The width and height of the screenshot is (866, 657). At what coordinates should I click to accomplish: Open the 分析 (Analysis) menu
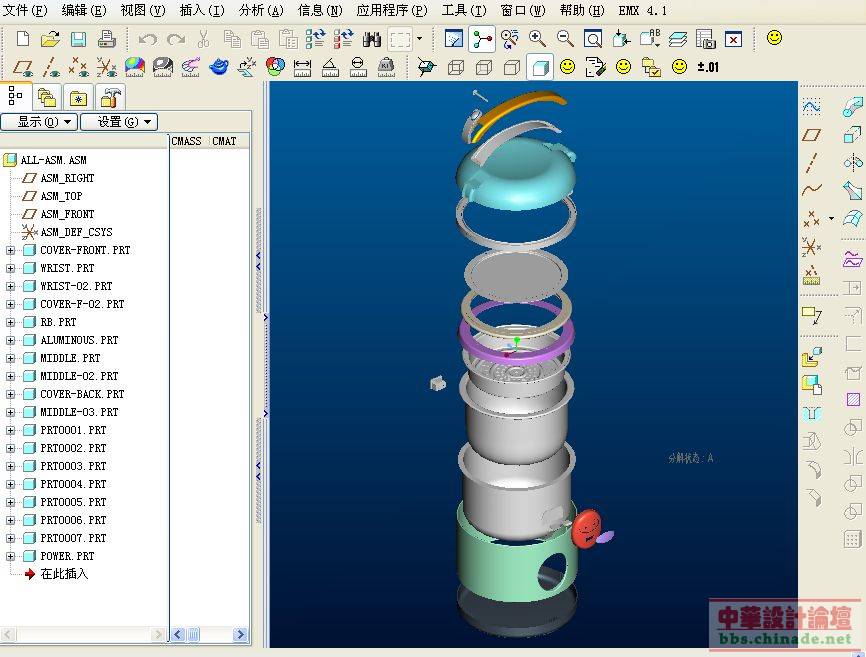[260, 11]
